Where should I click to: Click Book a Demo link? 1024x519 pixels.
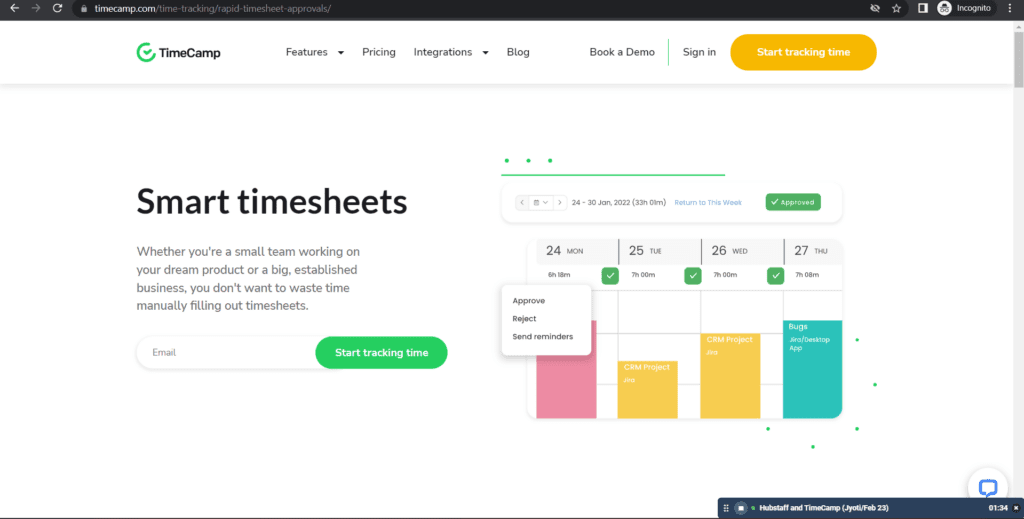click(622, 52)
